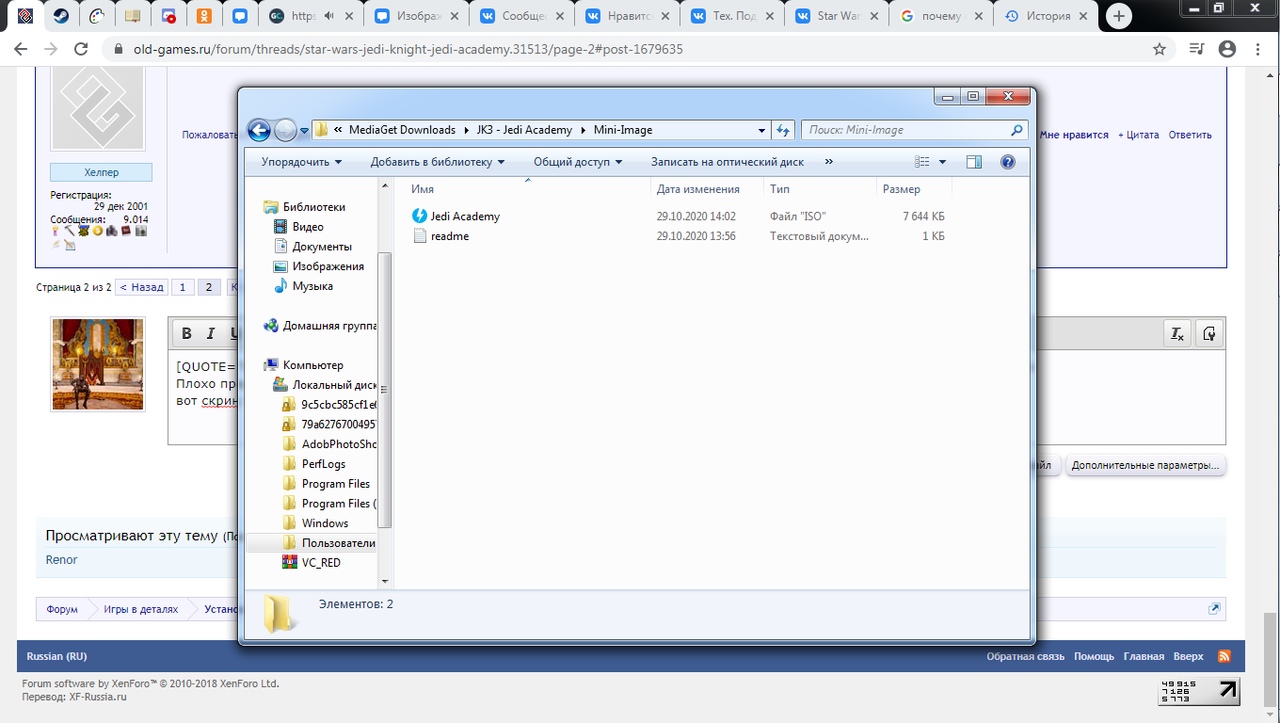
Task: Open the 'VC_RED' item in the tree
Action: [x=321, y=563]
